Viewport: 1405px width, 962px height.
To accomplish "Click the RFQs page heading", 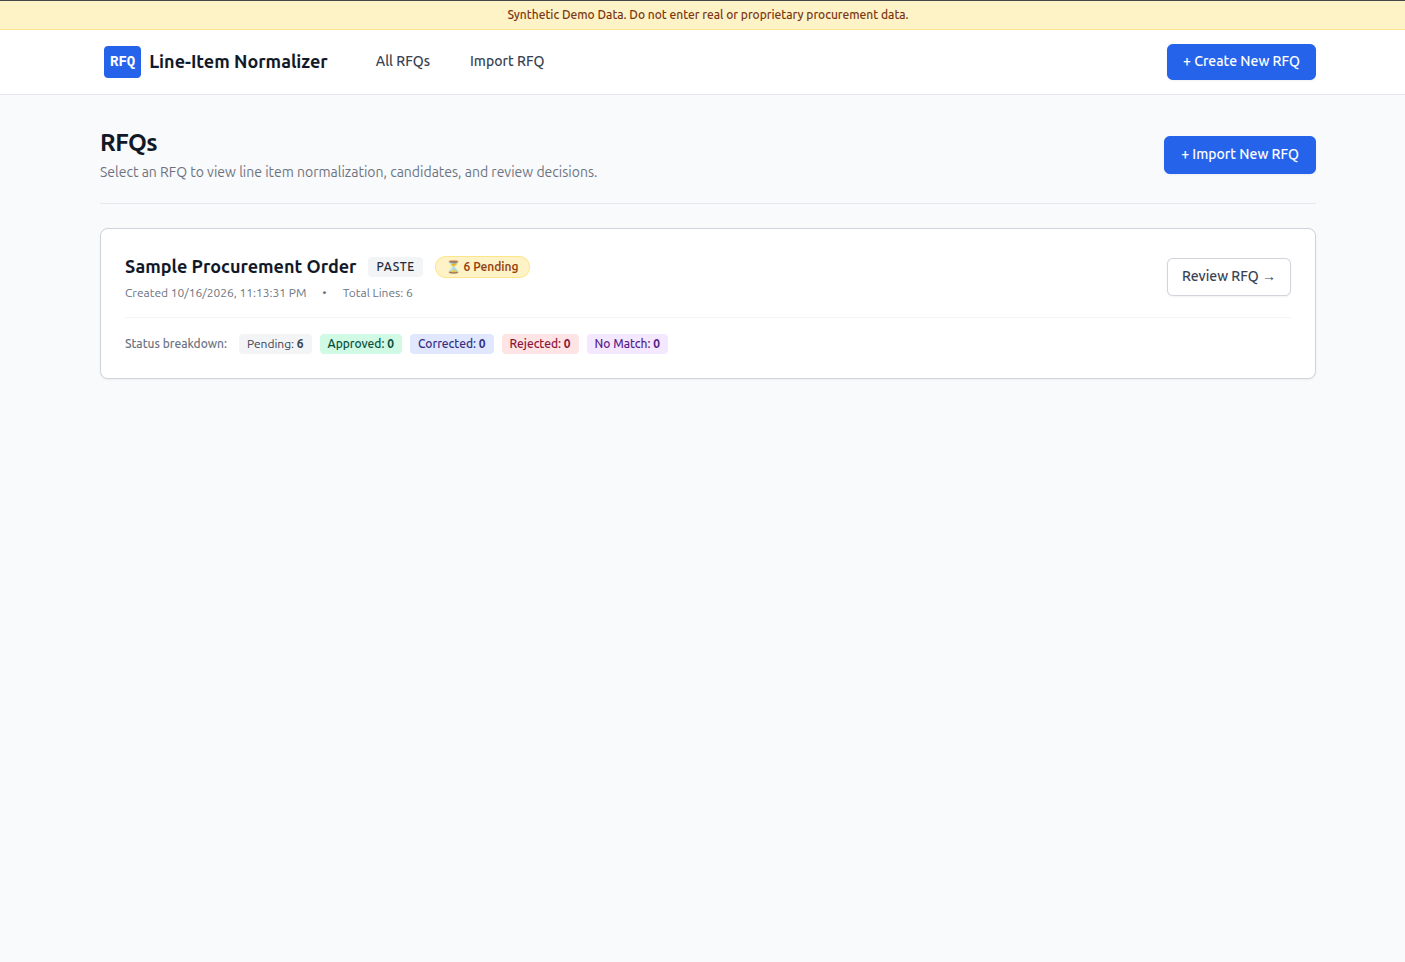I will [129, 143].
